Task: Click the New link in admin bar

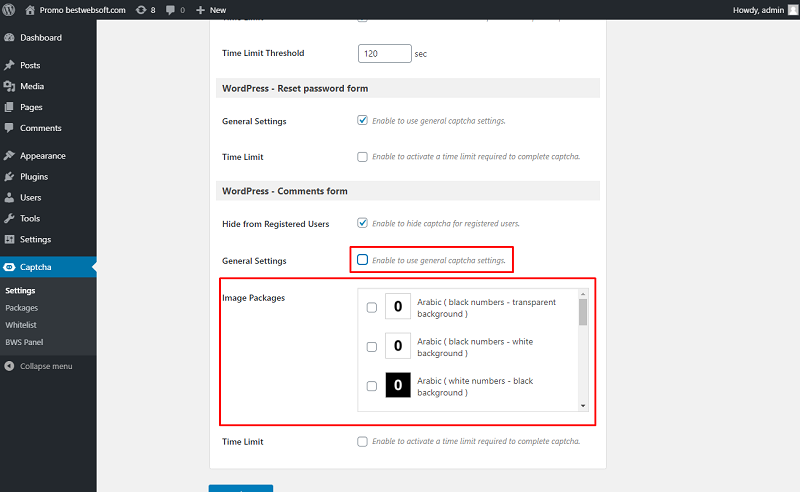Action: tap(218, 10)
